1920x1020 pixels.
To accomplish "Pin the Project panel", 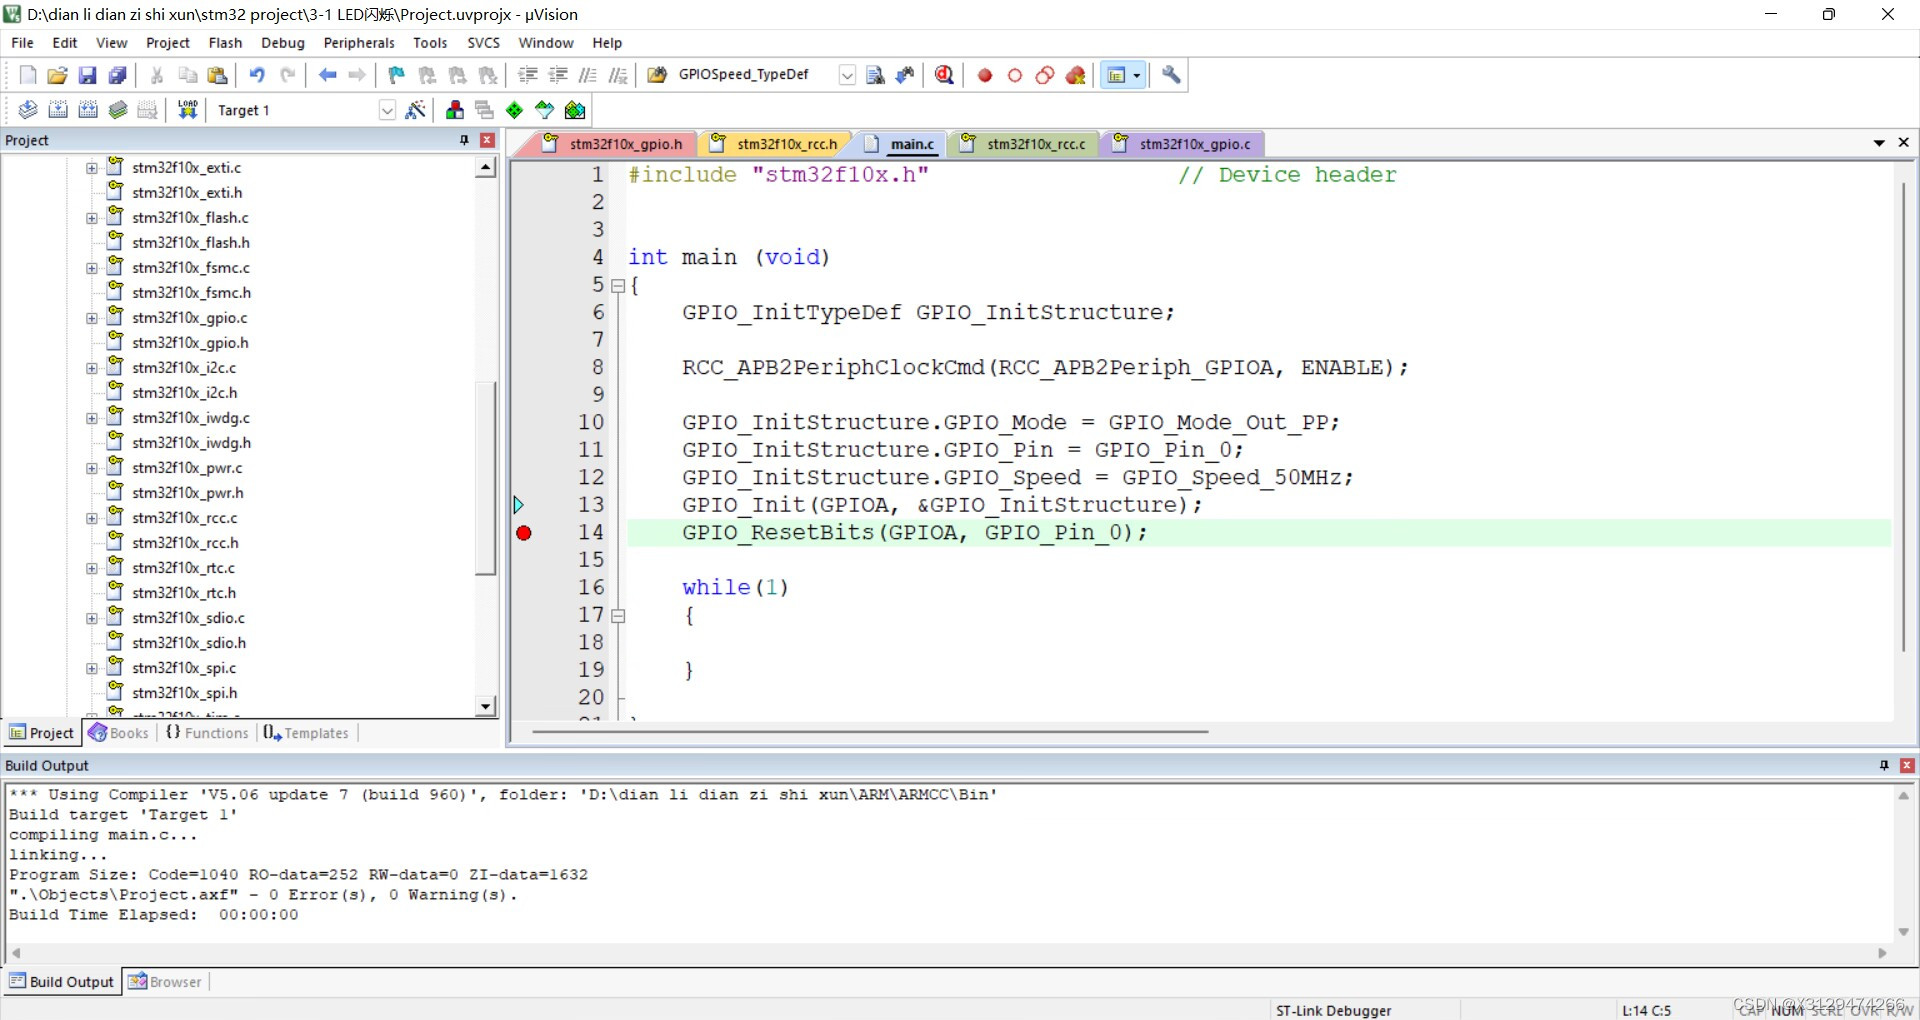I will (x=463, y=140).
